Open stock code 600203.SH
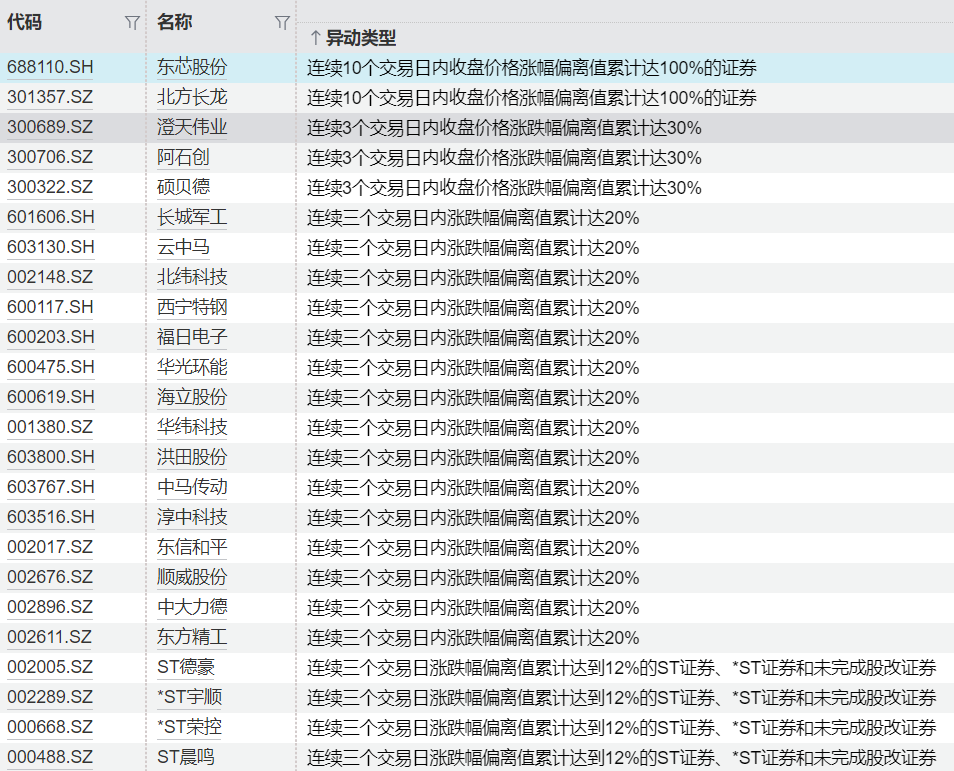The width and height of the screenshot is (954, 771). (50, 337)
